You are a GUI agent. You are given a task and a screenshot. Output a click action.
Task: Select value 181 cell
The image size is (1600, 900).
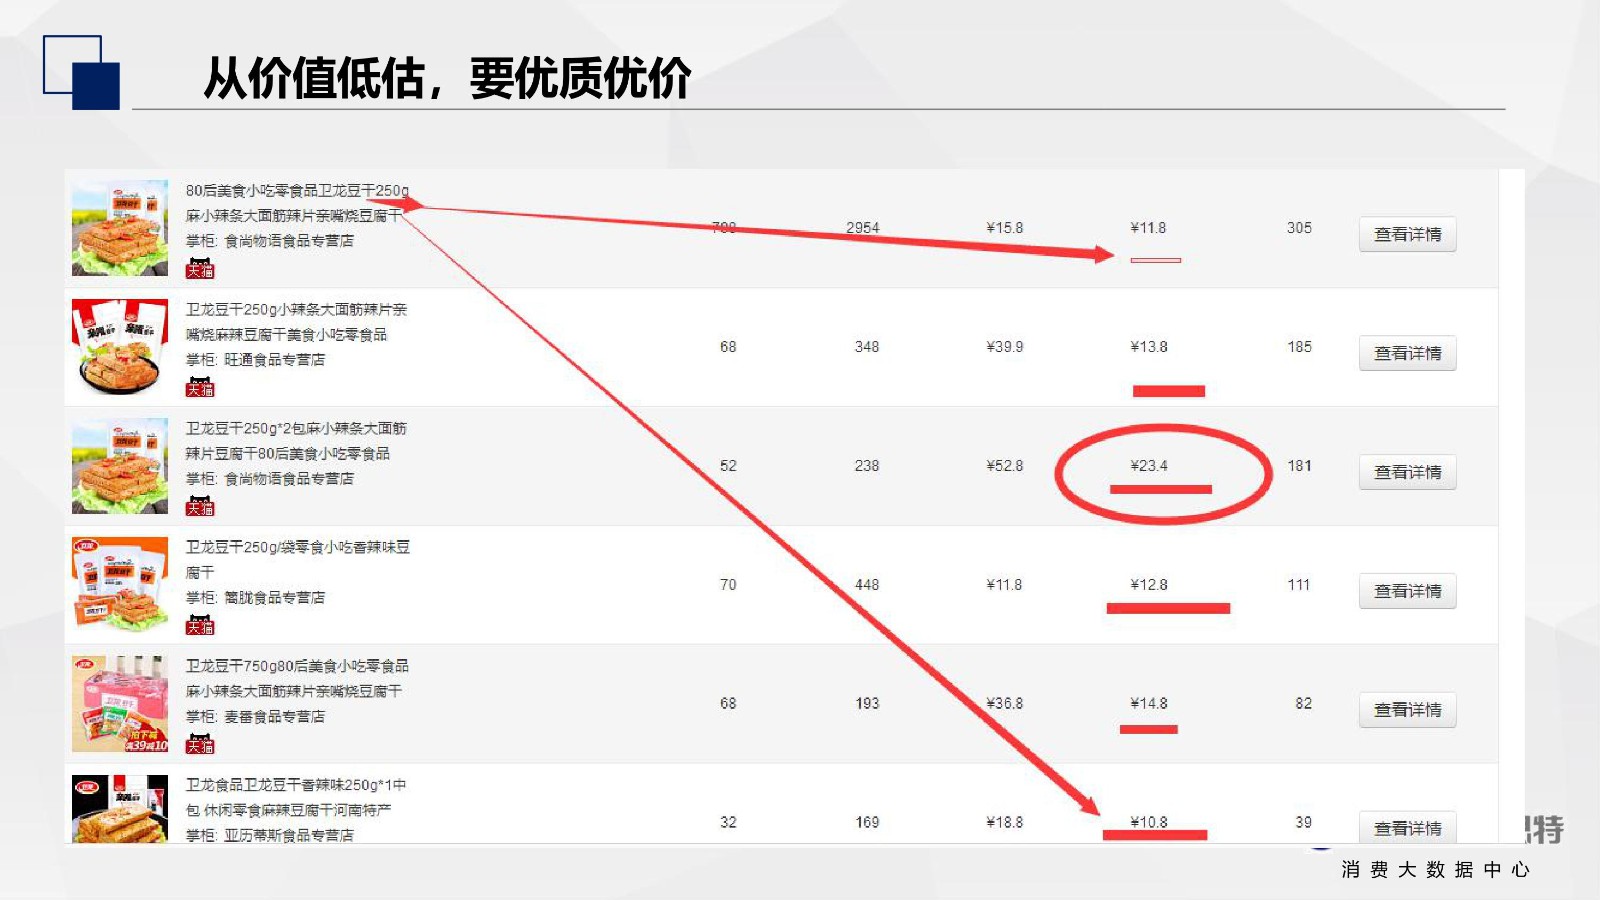(x=1299, y=466)
